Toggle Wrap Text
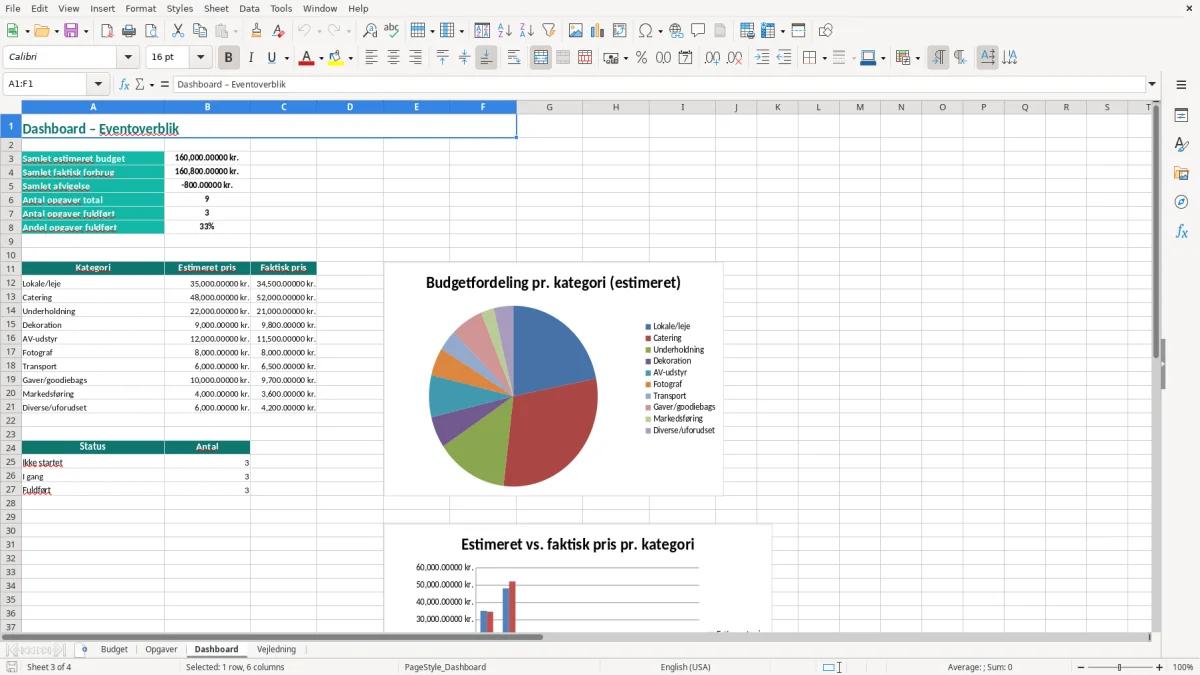1200x675 pixels. pos(514,58)
